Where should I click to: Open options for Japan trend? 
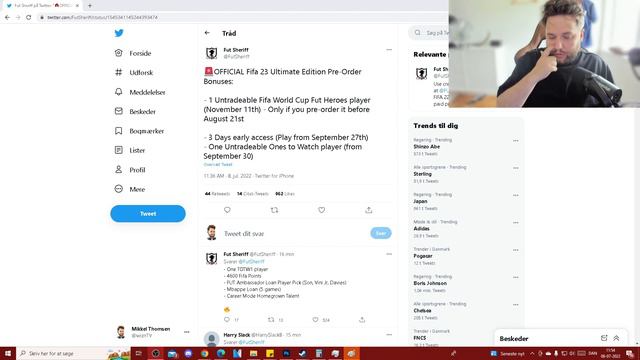click(x=516, y=196)
